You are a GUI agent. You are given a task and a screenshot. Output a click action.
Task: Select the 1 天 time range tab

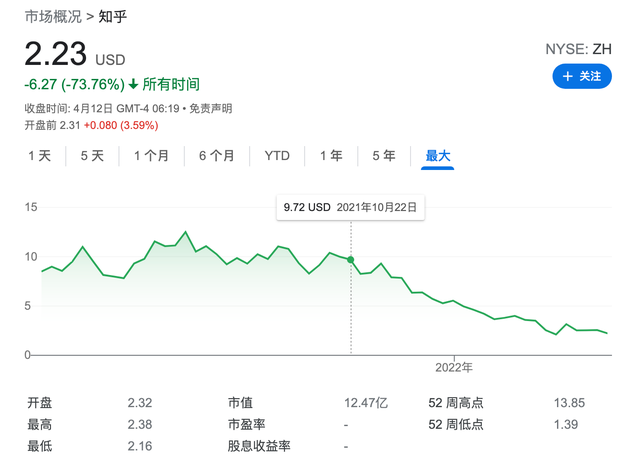tap(39, 156)
